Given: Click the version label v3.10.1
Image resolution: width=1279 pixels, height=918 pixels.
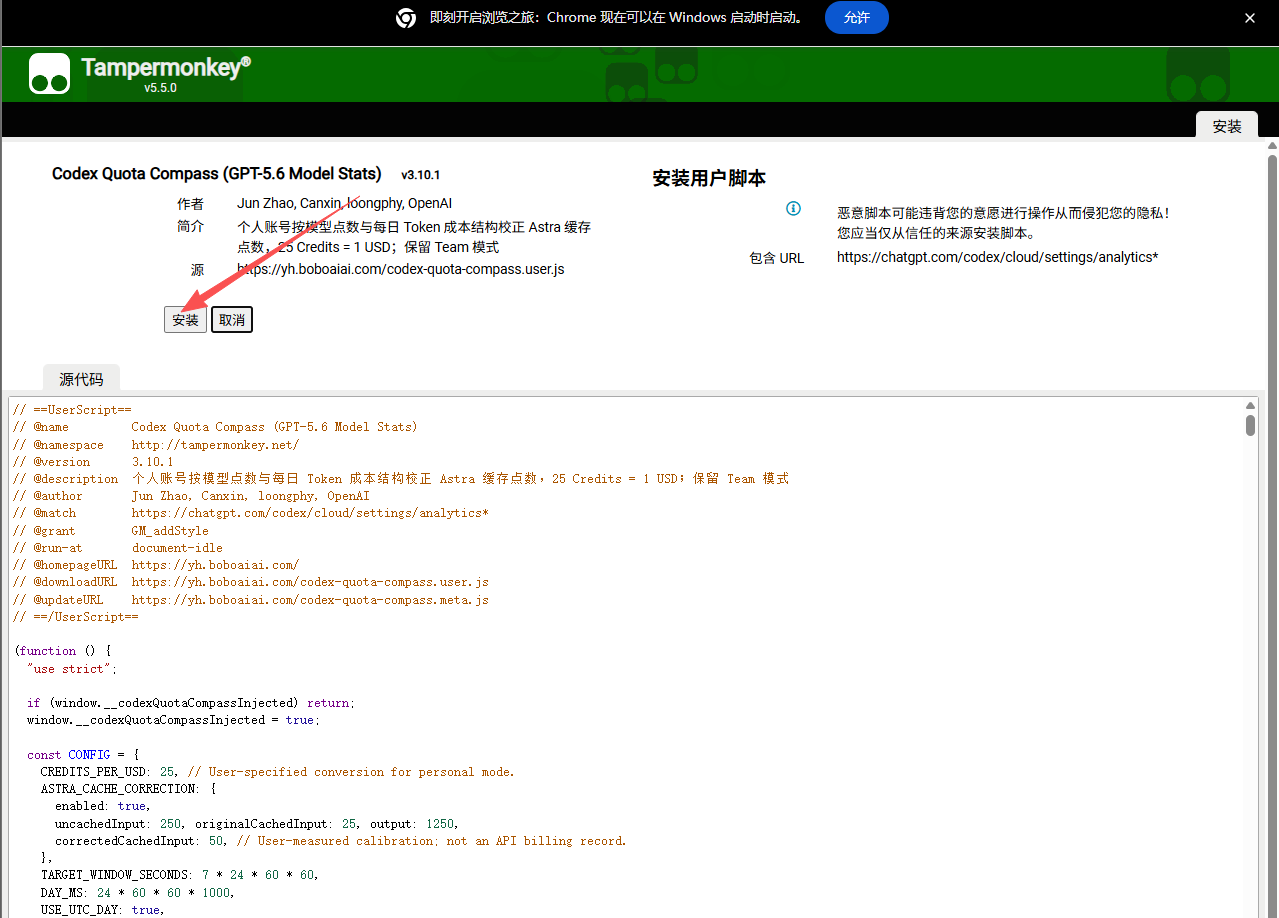Looking at the screenshot, I should [x=421, y=175].
